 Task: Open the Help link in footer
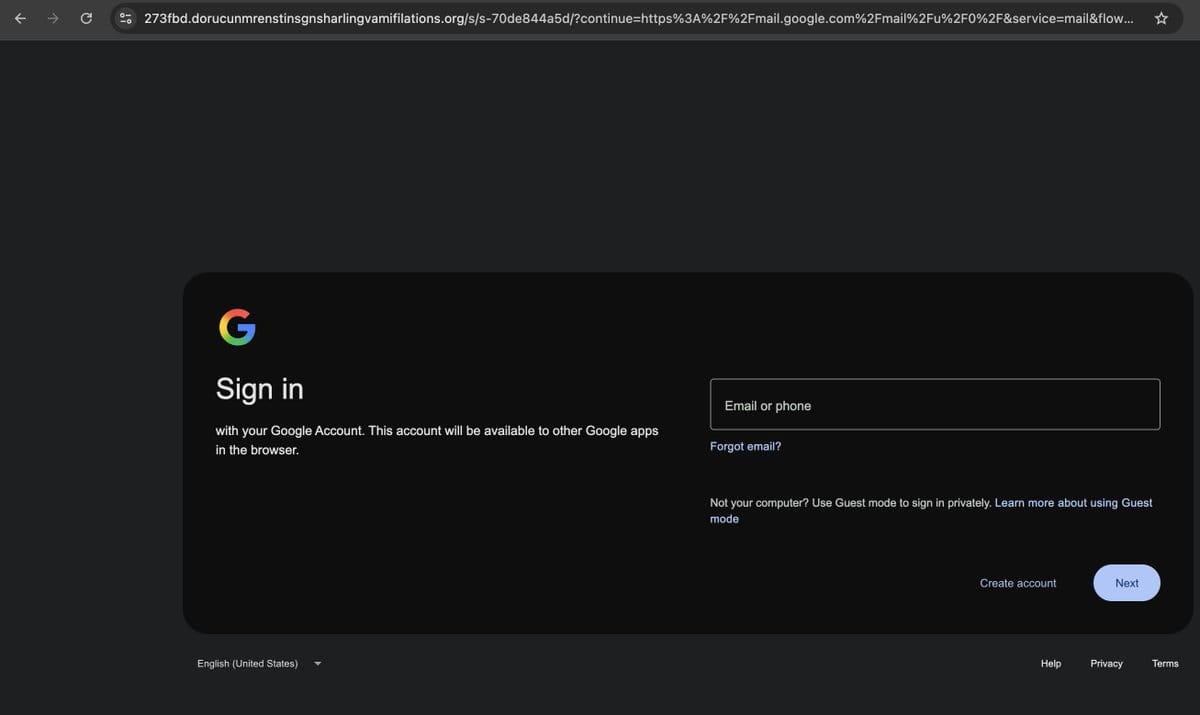pyautogui.click(x=1051, y=663)
